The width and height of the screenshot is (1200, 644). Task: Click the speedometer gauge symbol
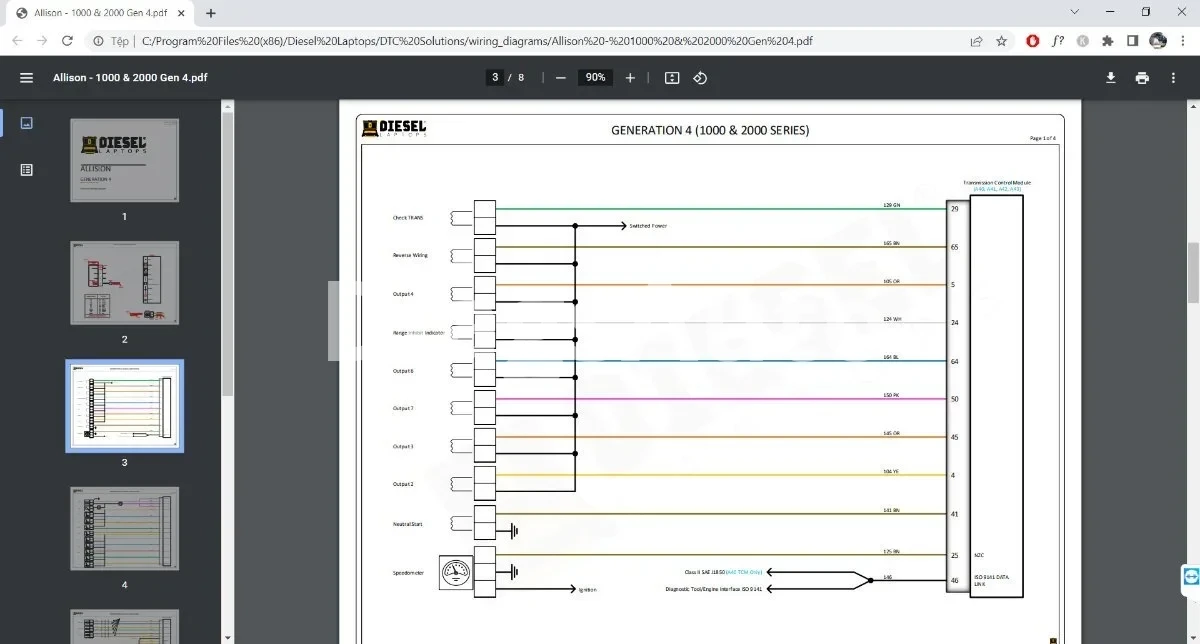[456, 572]
